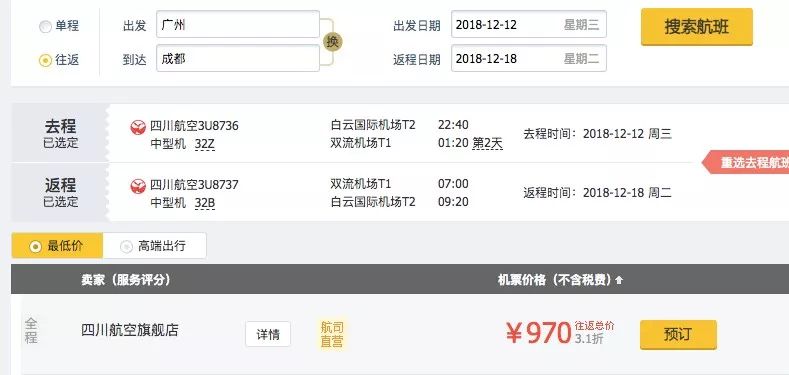Screen dimensions: 789x375
Task: Click 预订 to book the ¥970 ticket
Action: (x=678, y=334)
